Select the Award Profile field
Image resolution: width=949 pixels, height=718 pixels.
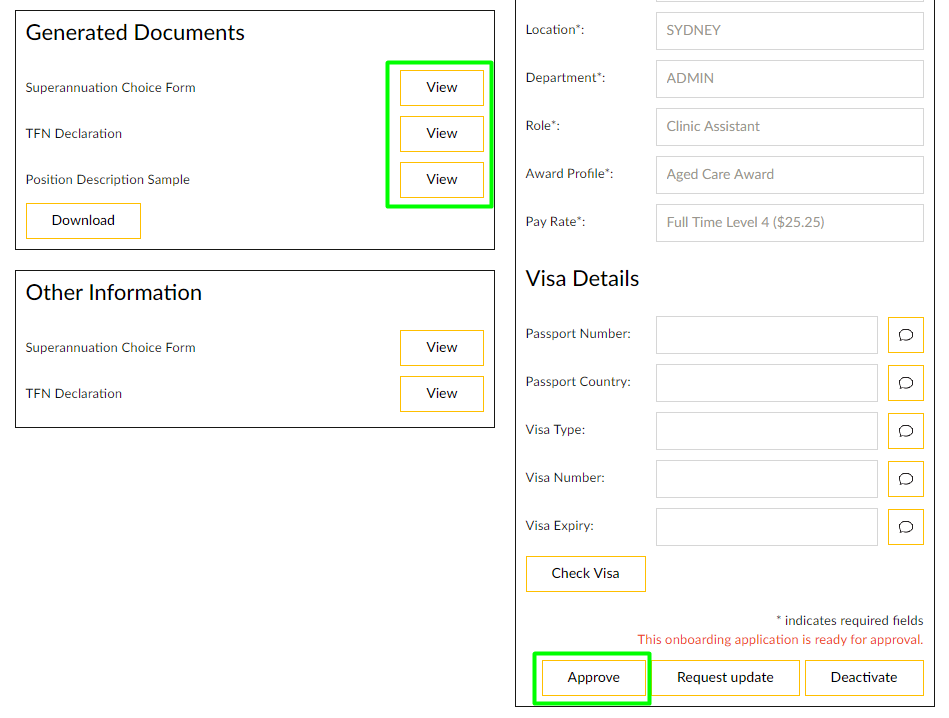pos(790,175)
